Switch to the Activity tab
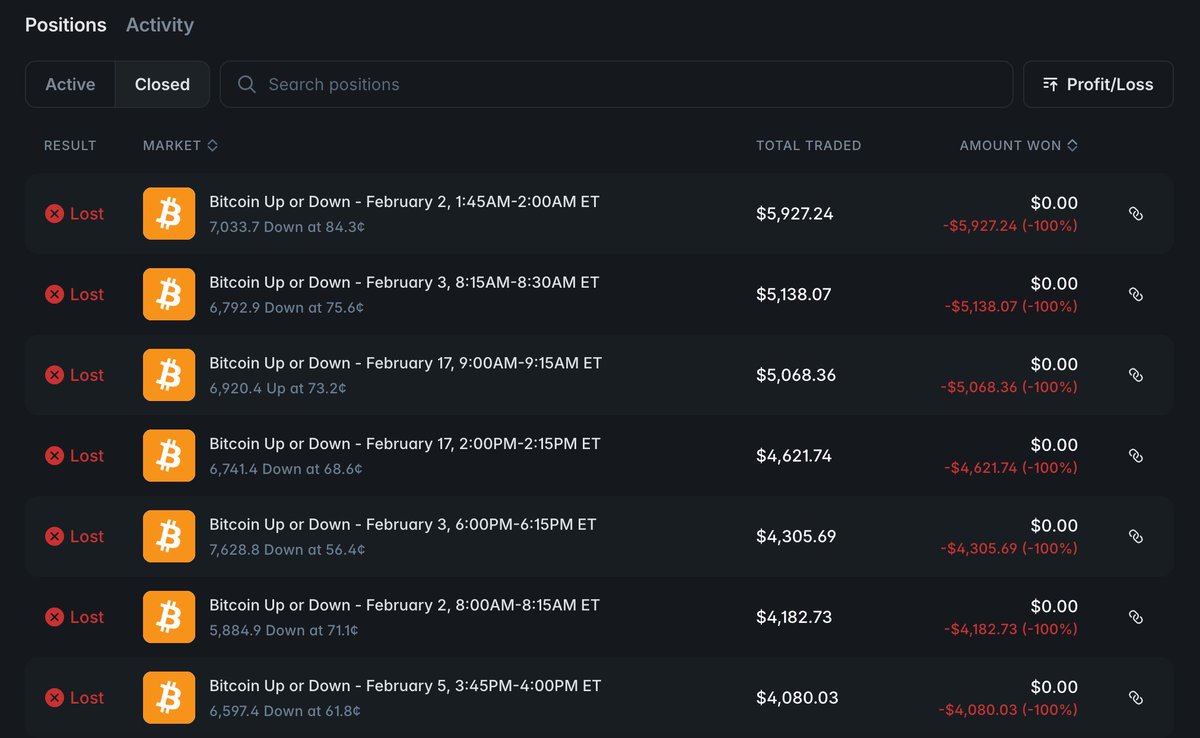 tap(160, 25)
